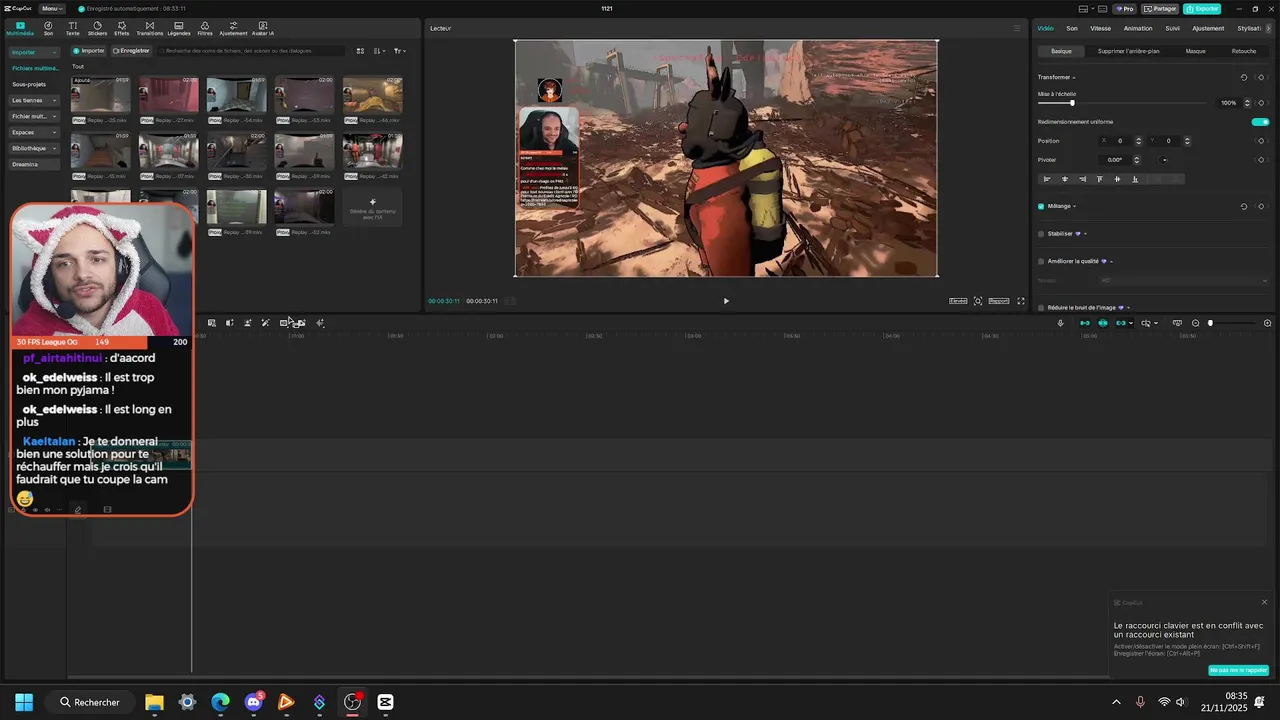Open the Effets panel
The image size is (1280, 720).
[x=122, y=28]
